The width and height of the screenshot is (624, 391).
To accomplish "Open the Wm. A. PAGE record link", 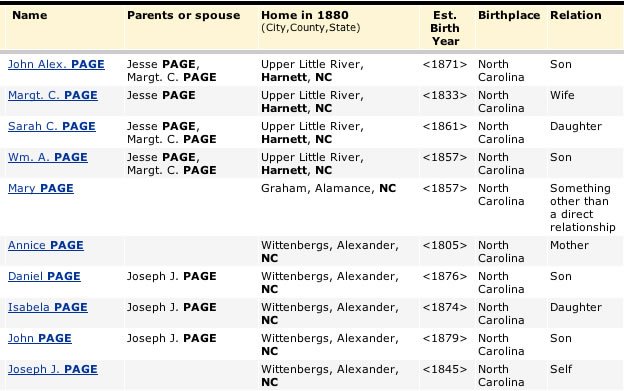I will click(x=48, y=157).
